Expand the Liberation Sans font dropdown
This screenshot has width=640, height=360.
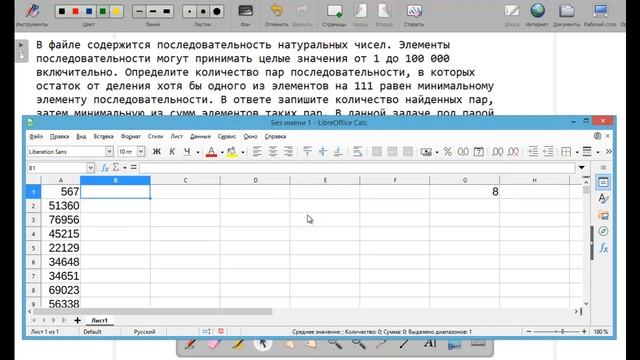[109, 152]
